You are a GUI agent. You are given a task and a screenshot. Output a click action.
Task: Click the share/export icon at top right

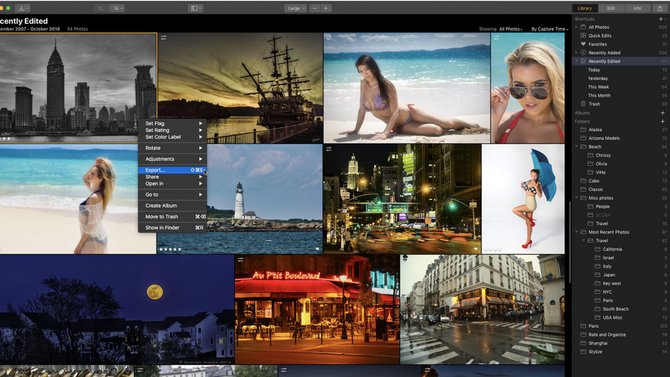click(x=660, y=8)
